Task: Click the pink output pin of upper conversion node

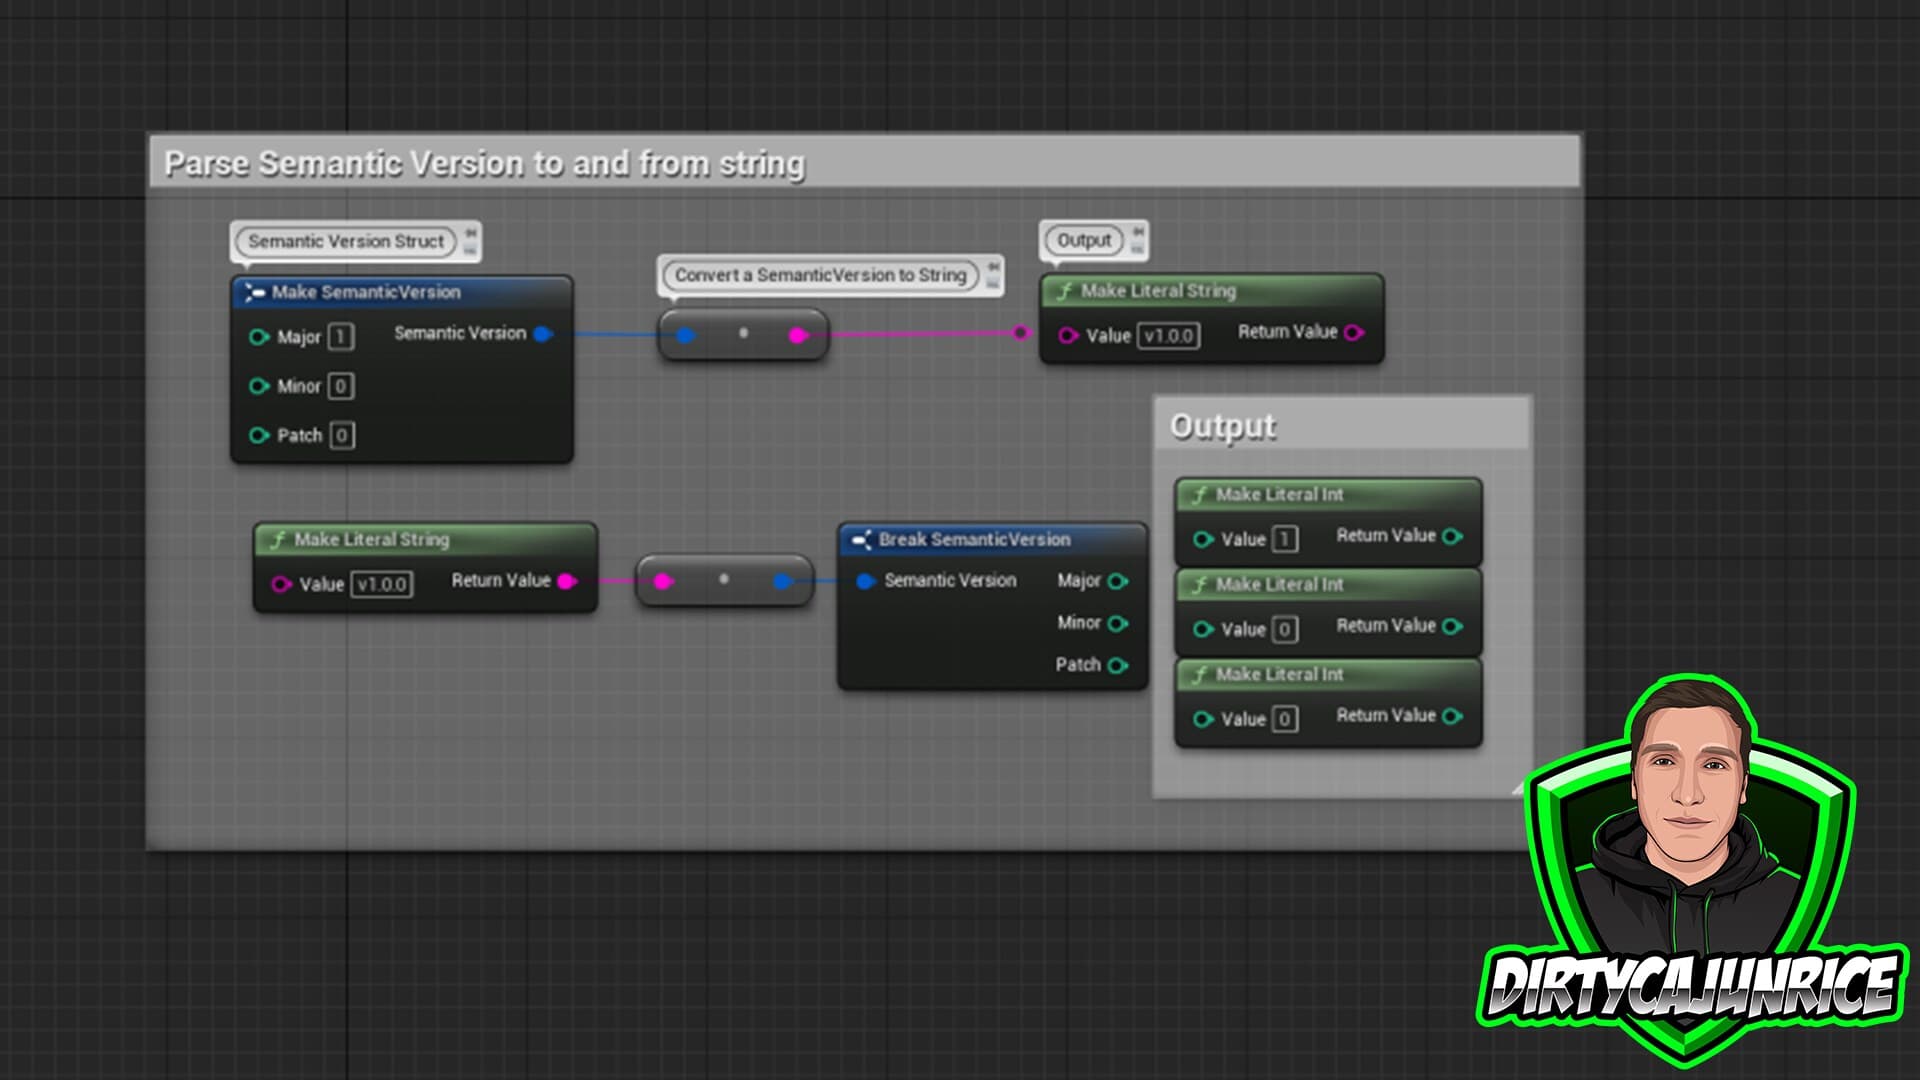Action: [x=798, y=335]
